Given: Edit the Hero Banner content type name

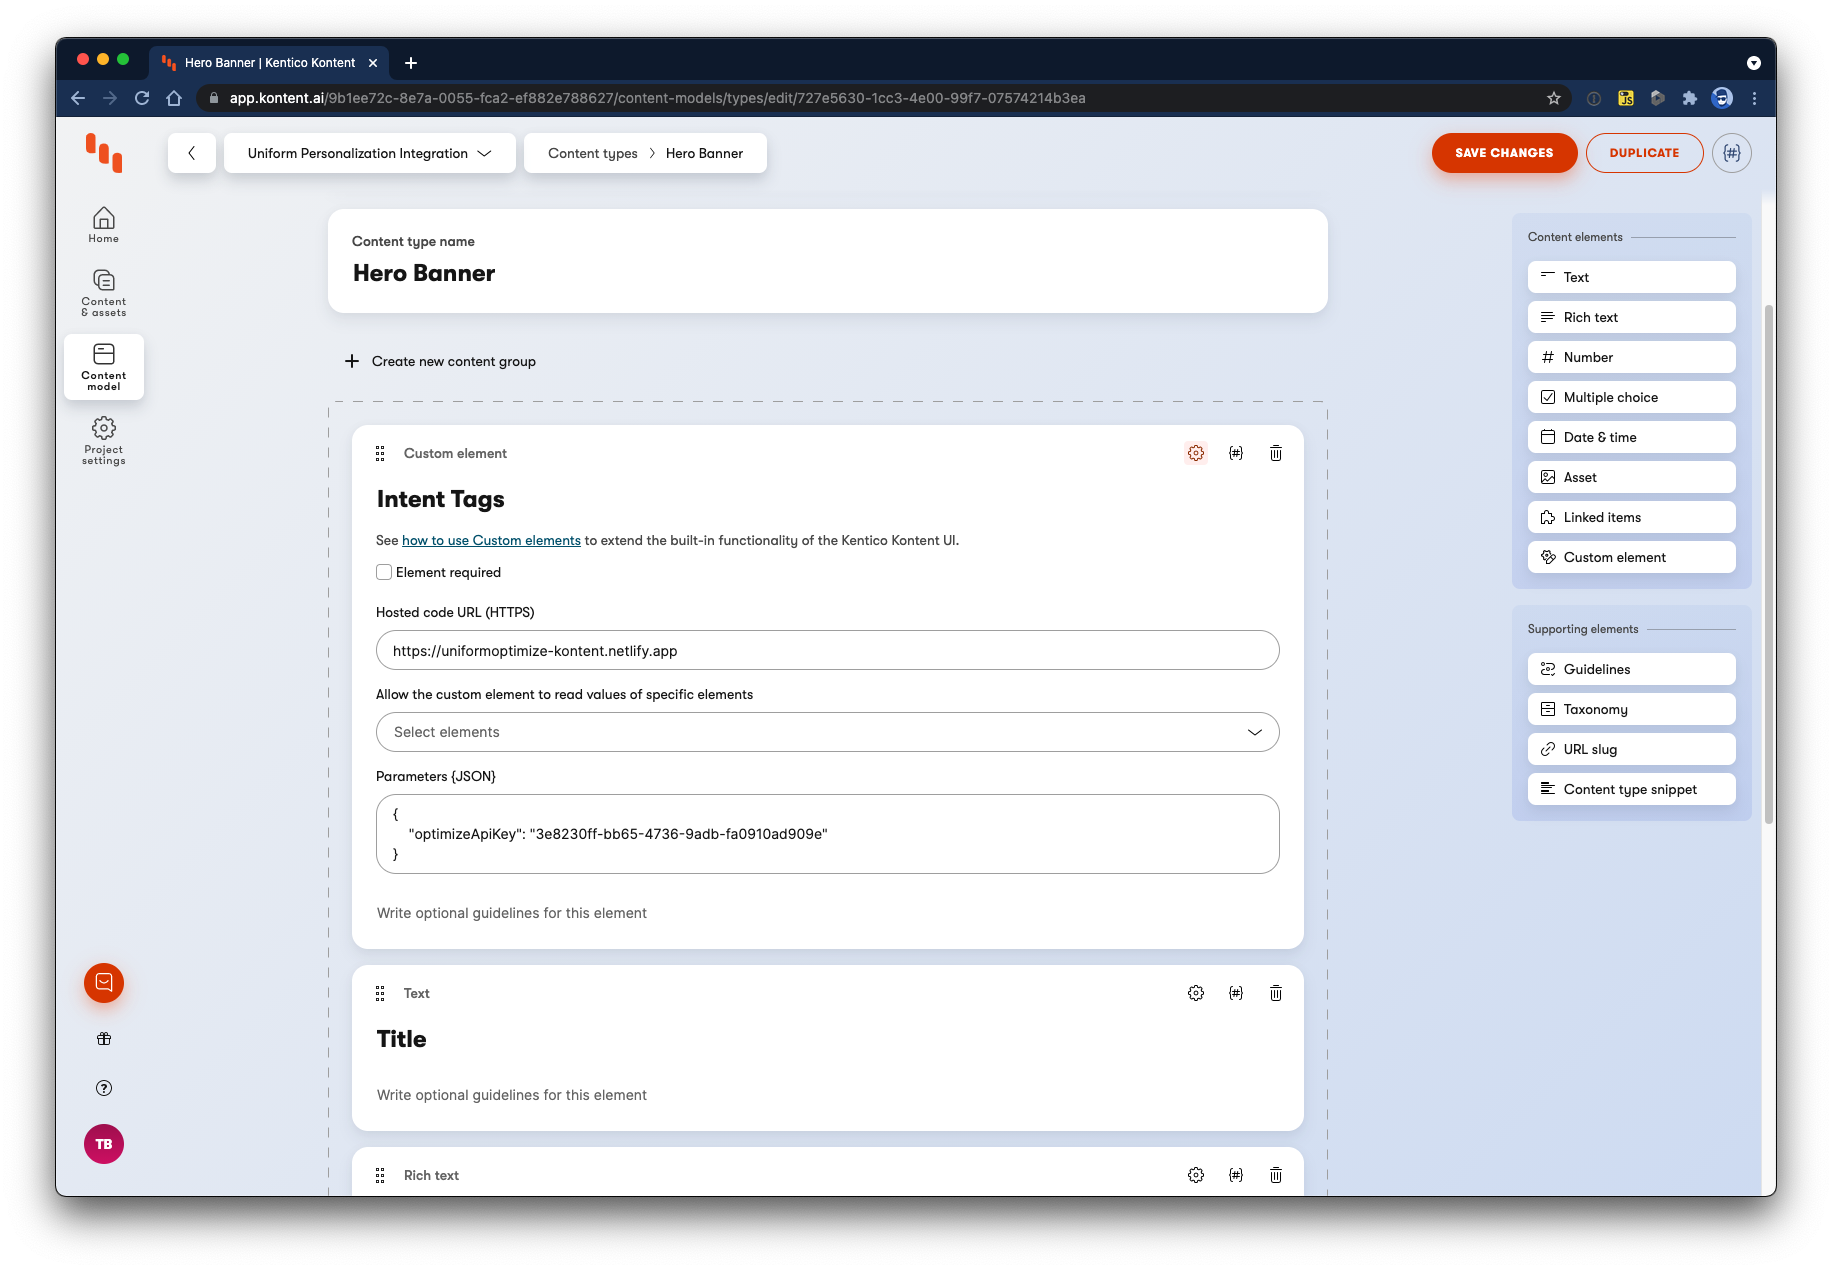Looking at the screenshot, I should coord(424,273).
